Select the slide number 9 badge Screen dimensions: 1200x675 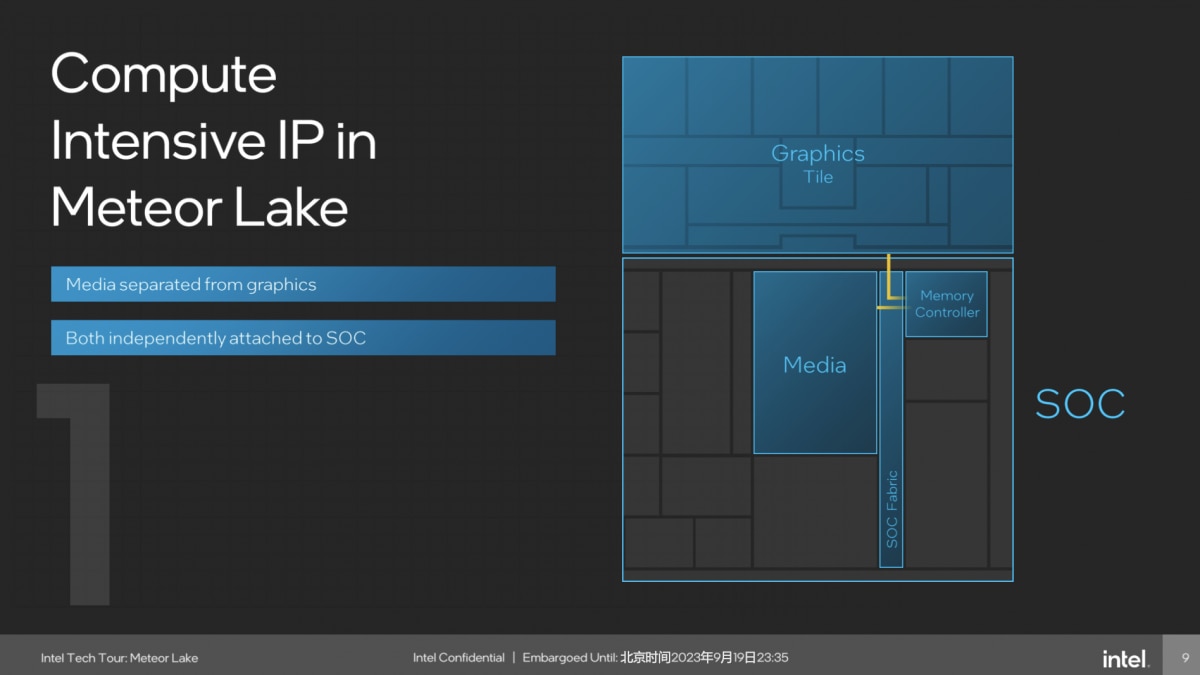[1185, 657]
